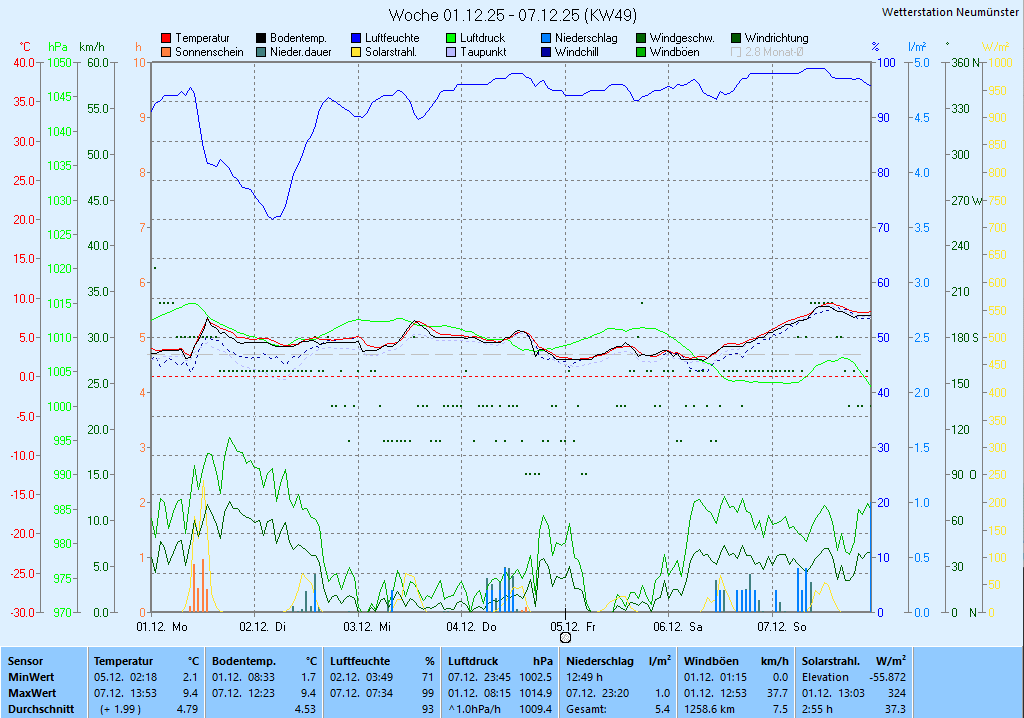Click the black Bodentemp. legend square
1024x718 pixels.
coord(261,38)
